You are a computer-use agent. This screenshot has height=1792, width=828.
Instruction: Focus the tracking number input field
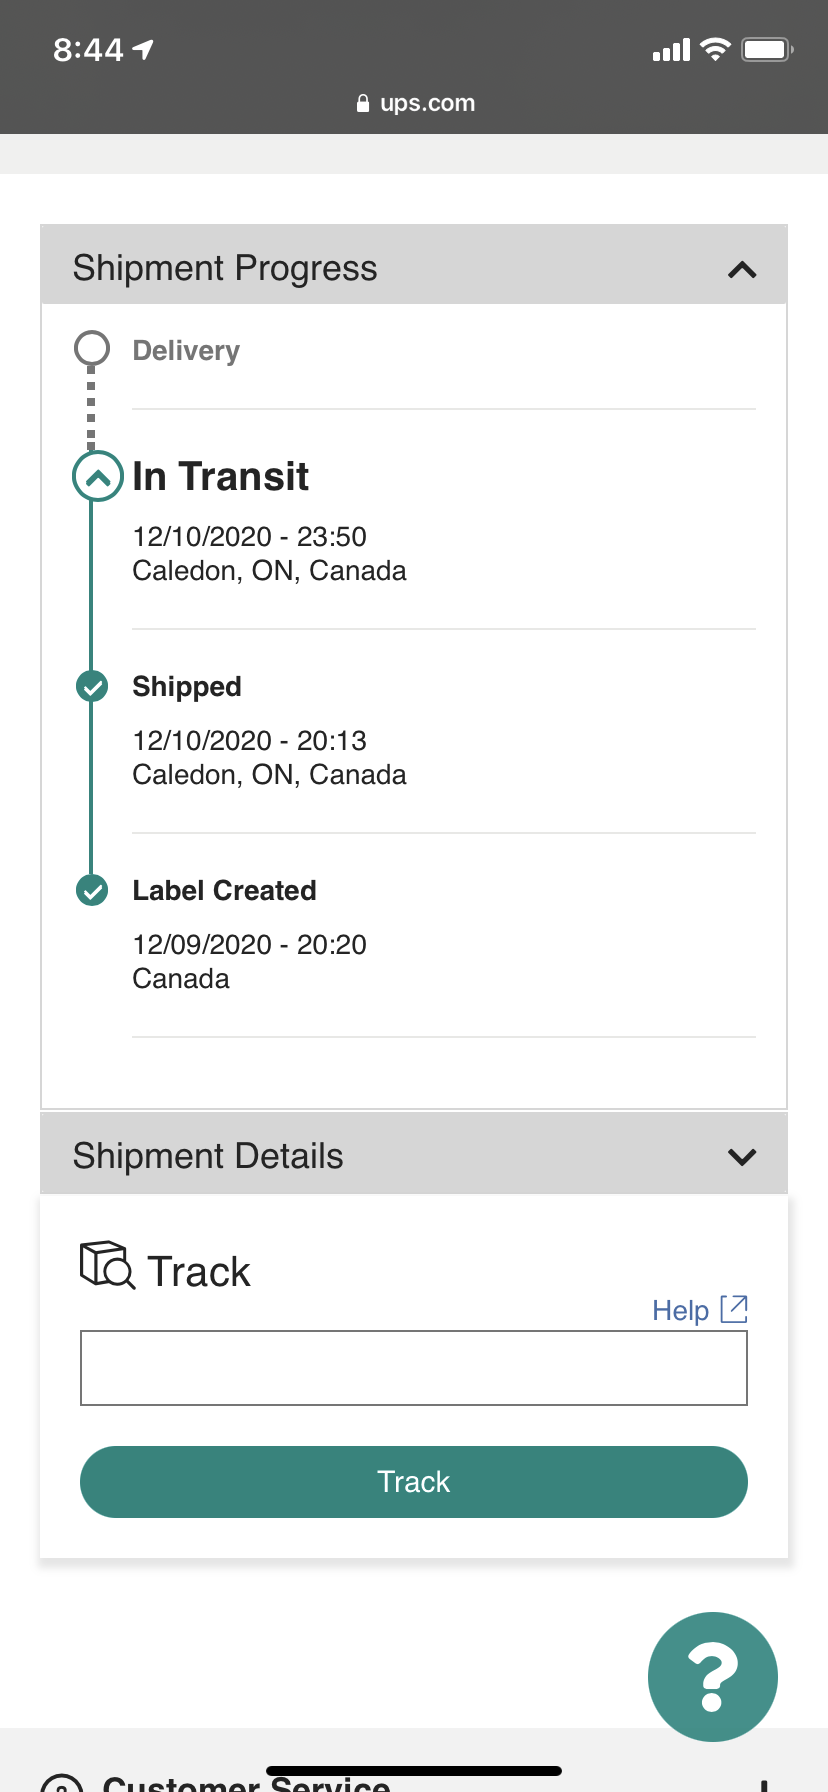414,1368
